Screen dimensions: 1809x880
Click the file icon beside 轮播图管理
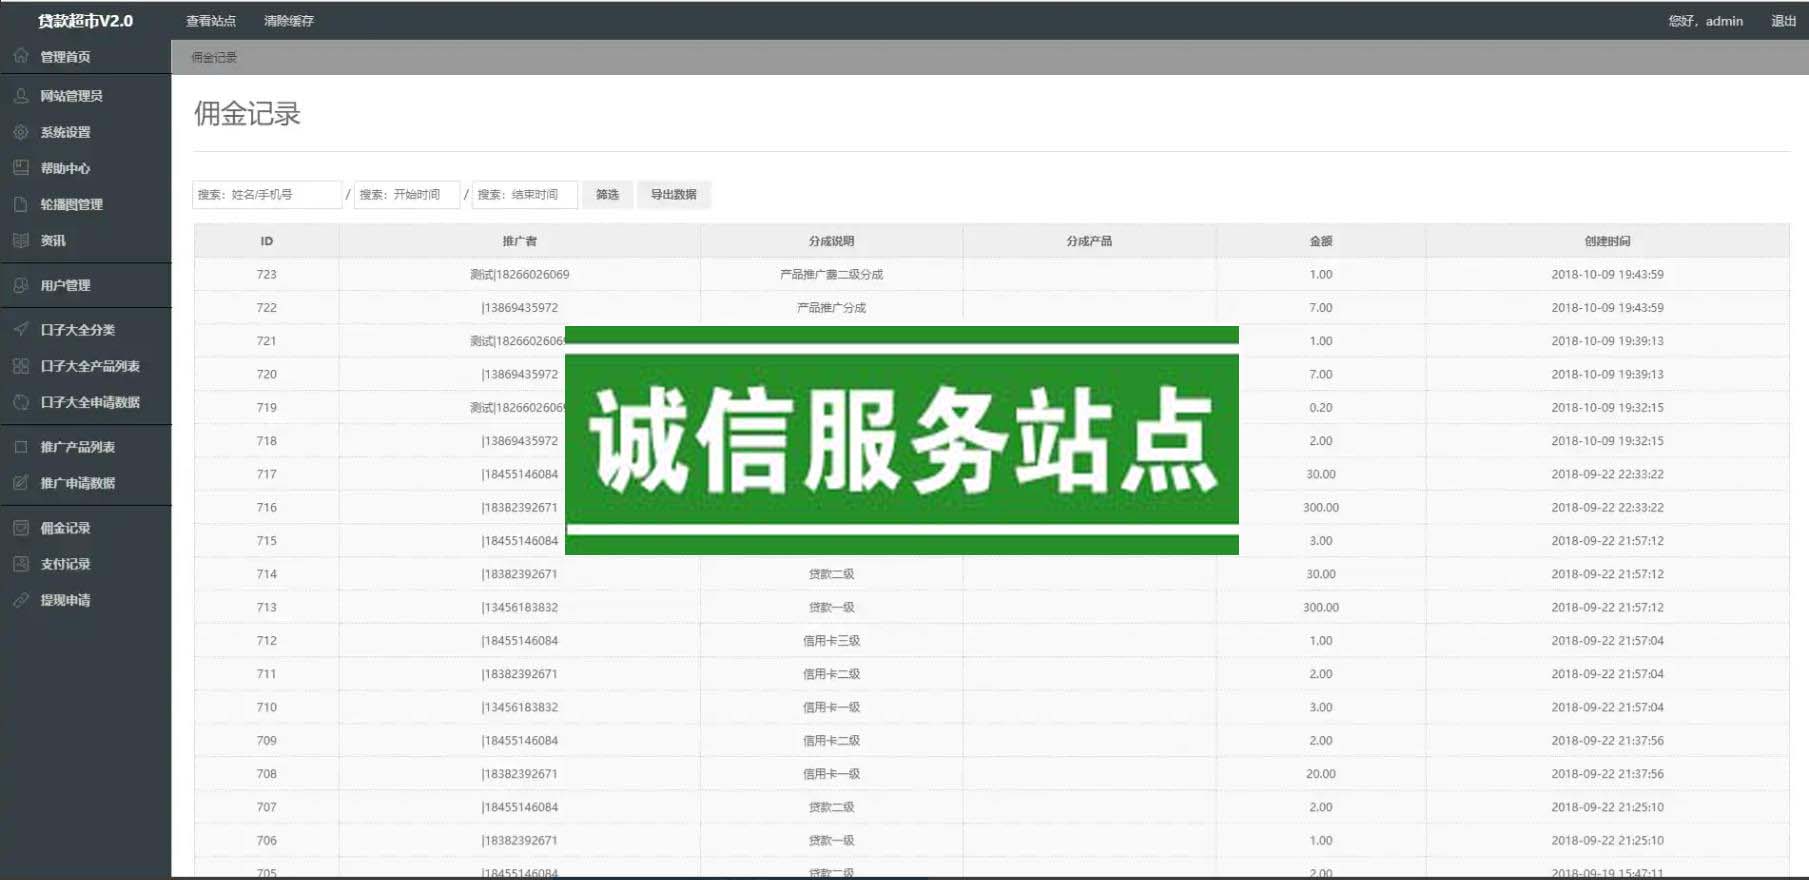pyautogui.click(x=21, y=204)
